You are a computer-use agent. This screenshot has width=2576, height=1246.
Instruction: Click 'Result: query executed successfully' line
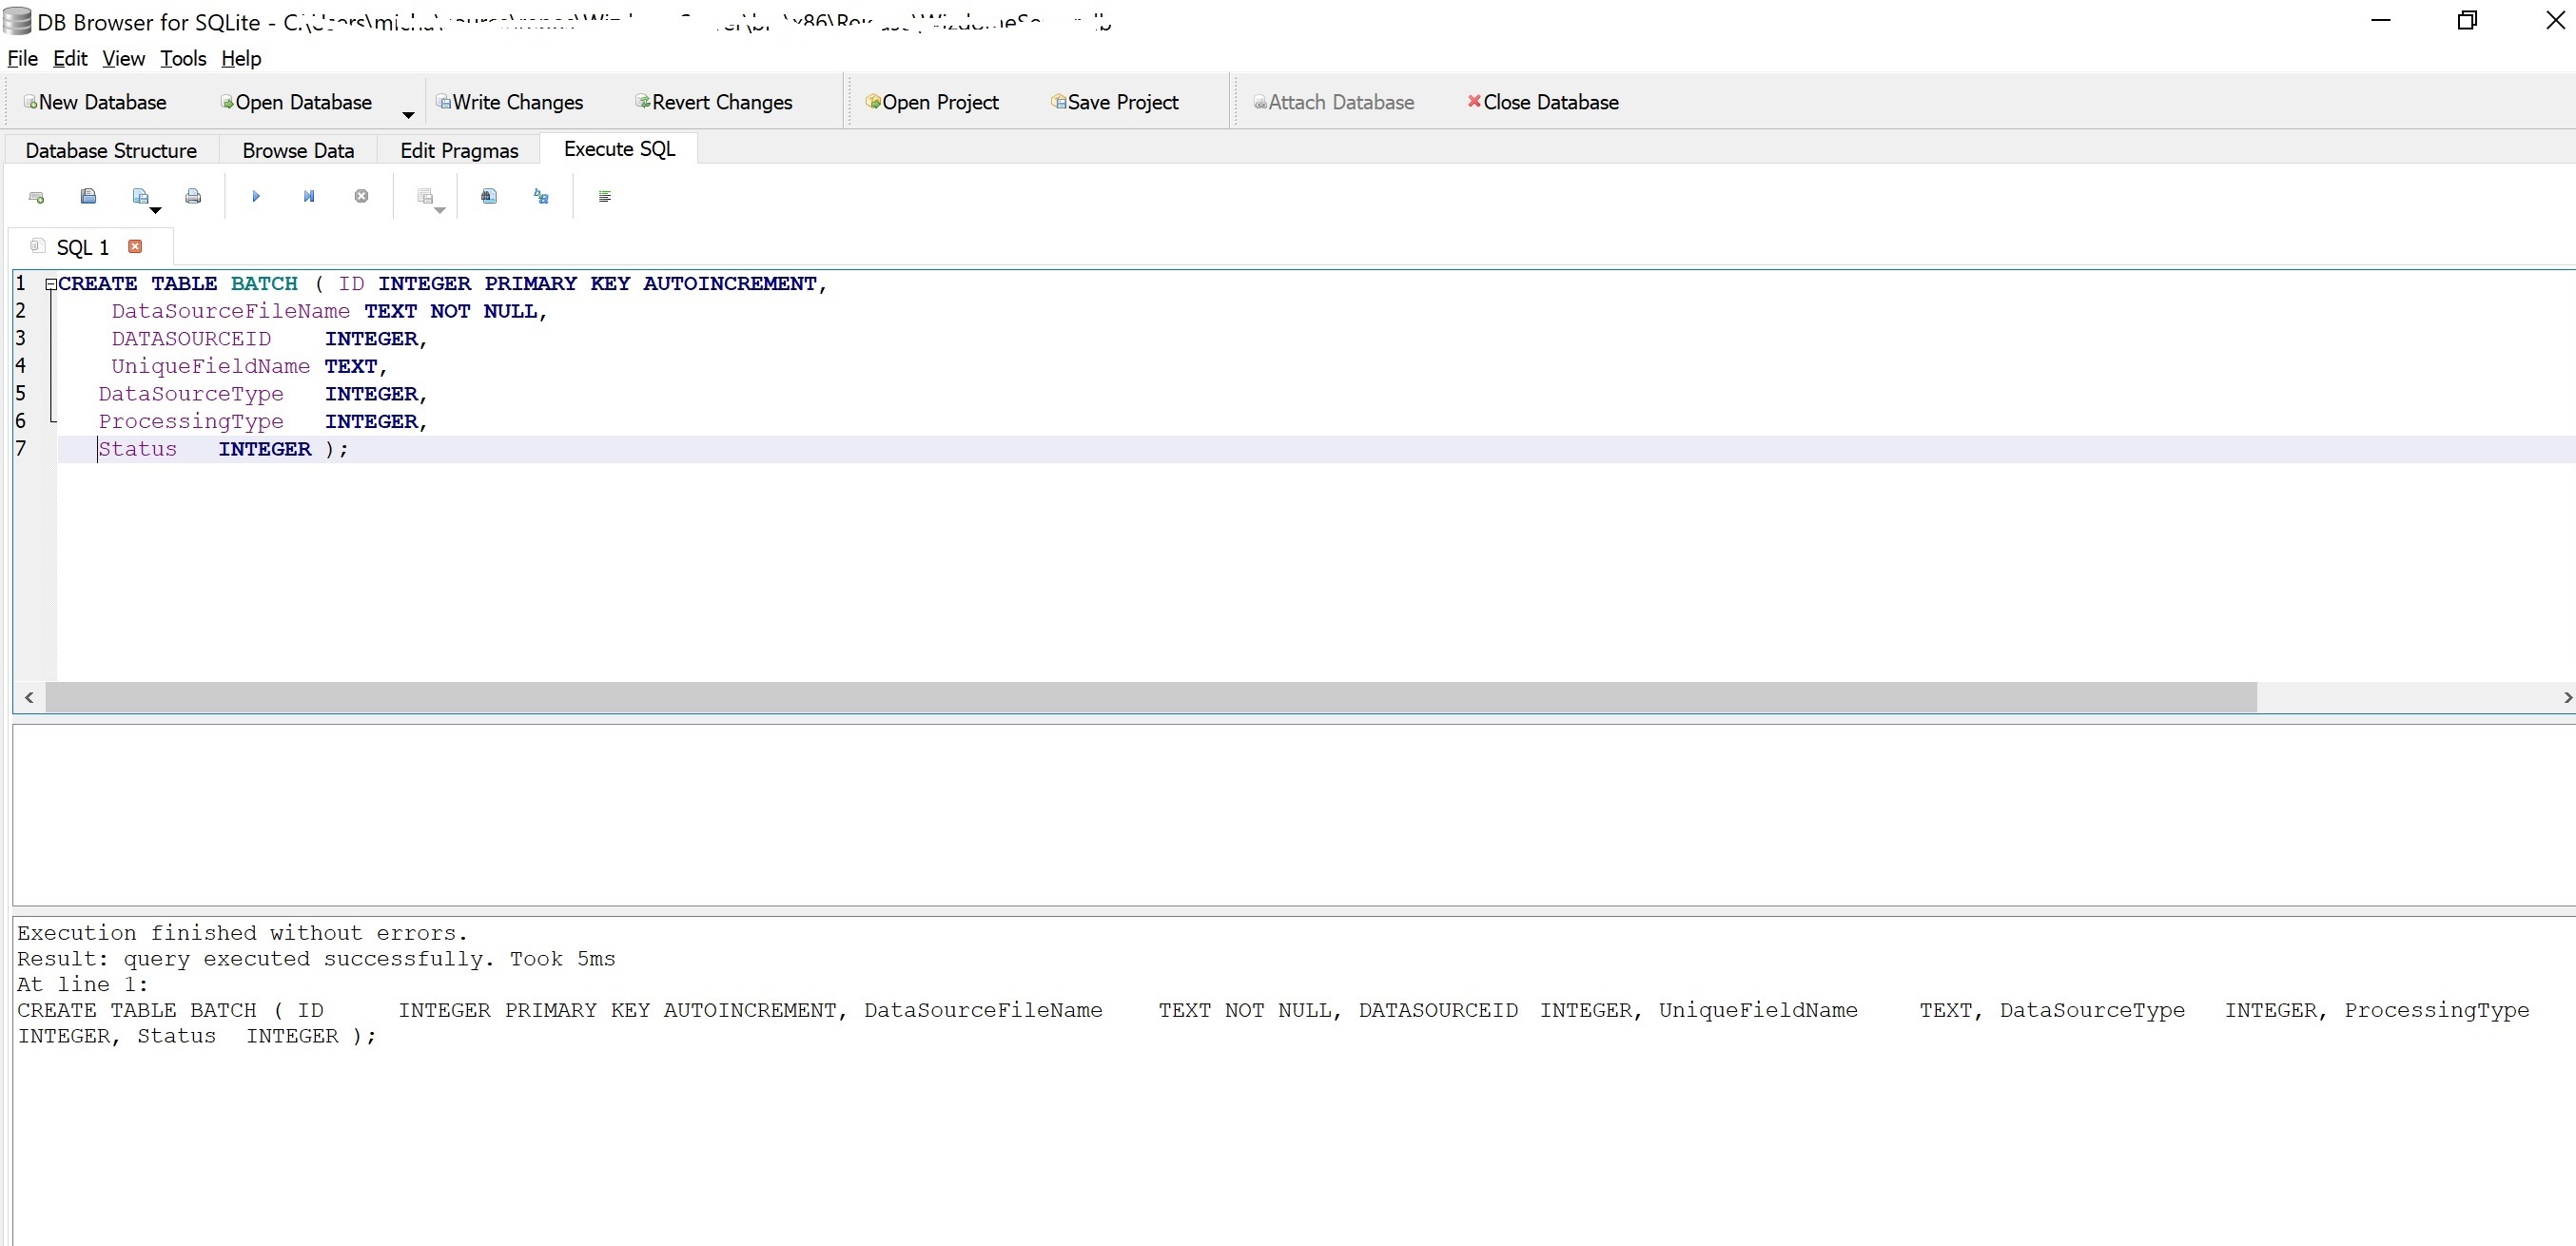point(316,959)
